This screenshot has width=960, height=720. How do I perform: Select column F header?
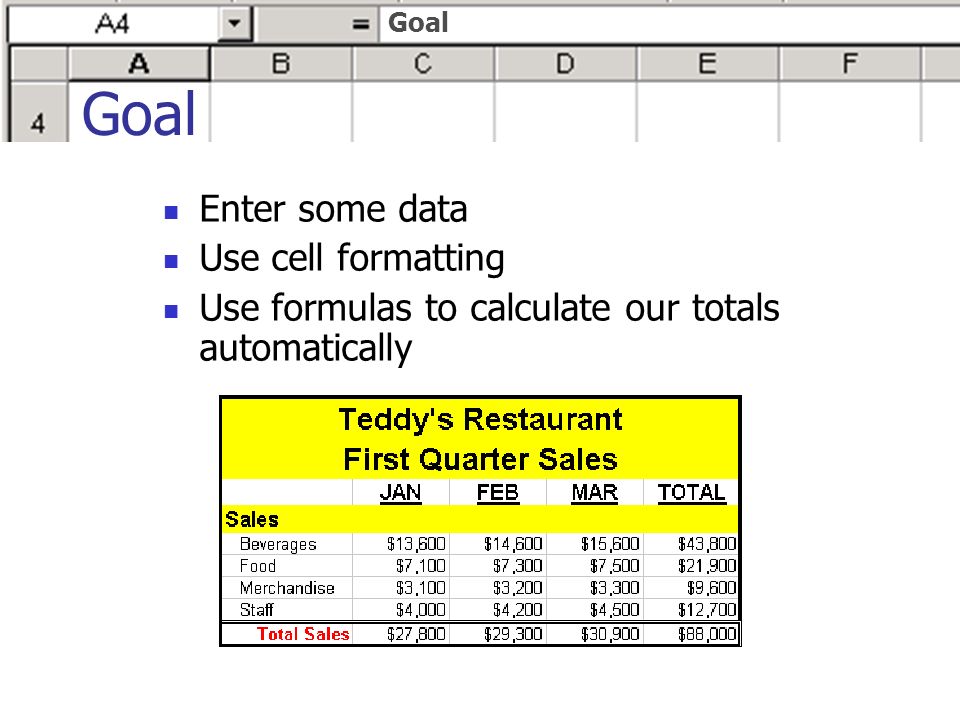pos(849,64)
